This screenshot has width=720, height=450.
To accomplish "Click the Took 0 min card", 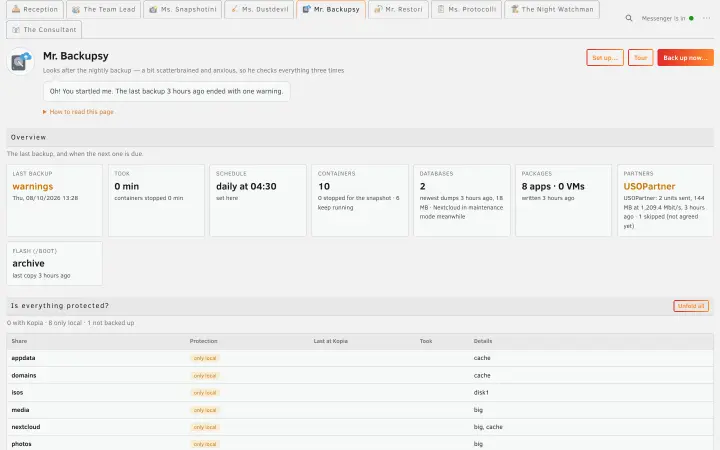I will point(156,200).
